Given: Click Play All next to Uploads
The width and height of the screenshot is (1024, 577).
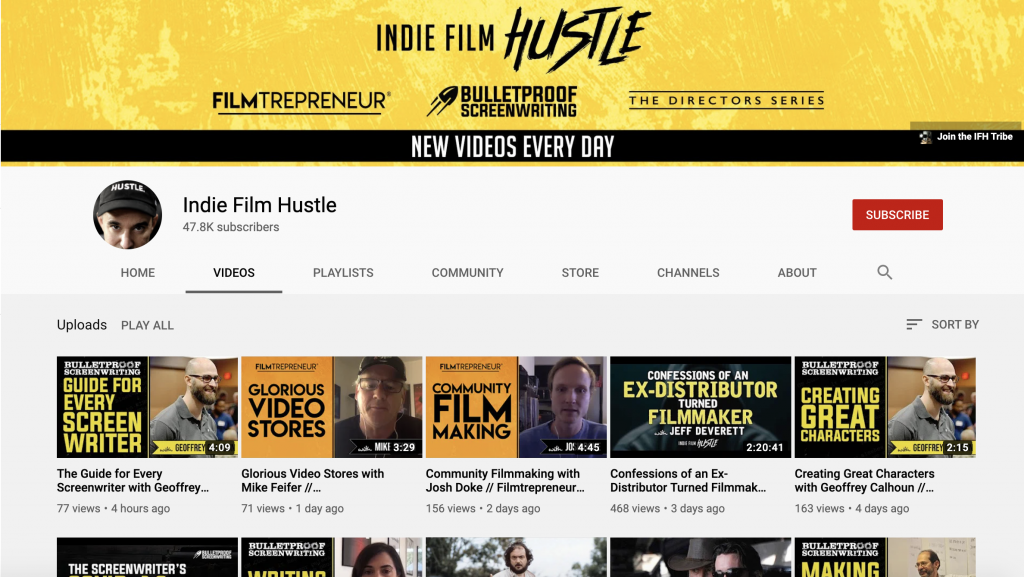Looking at the screenshot, I should [147, 325].
